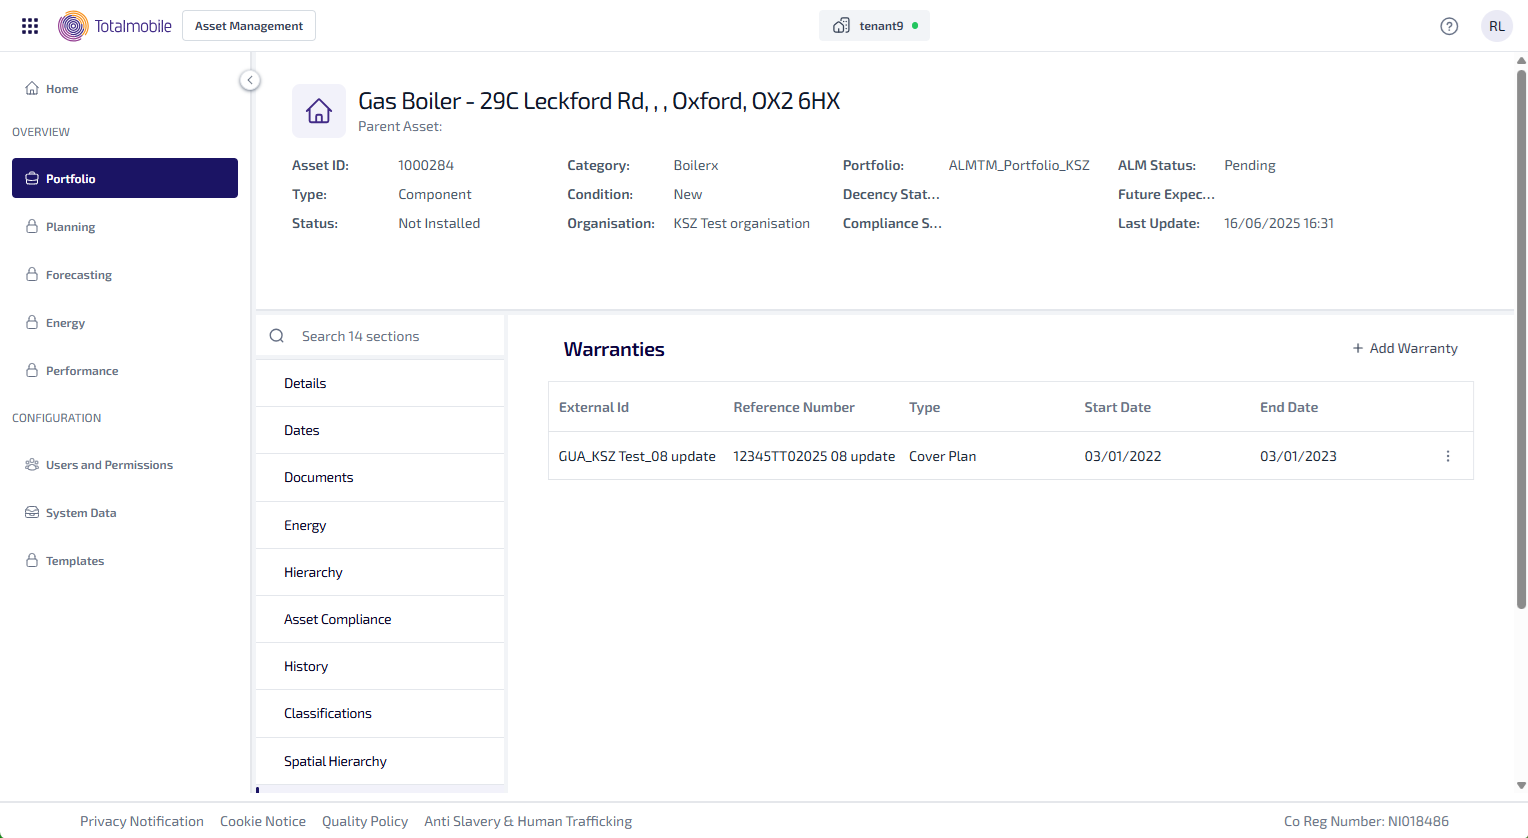Image resolution: width=1528 pixels, height=838 pixels.
Task: Open the Privacy Notification link
Action: [x=142, y=821]
